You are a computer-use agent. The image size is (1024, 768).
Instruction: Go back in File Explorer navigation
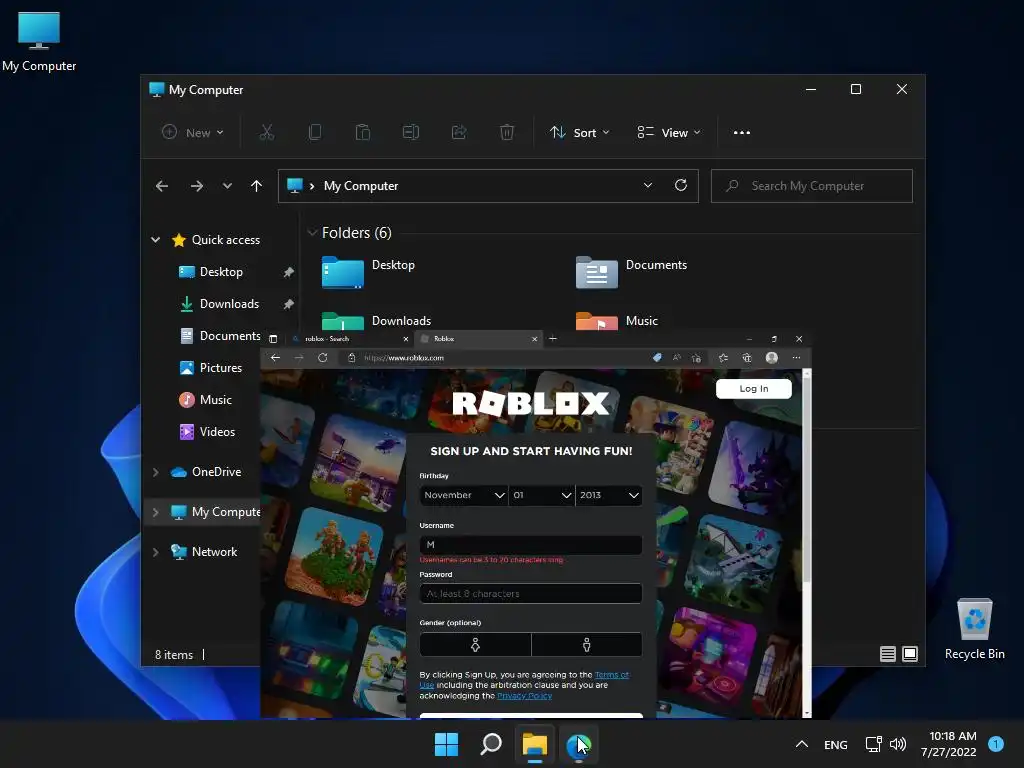click(x=162, y=186)
